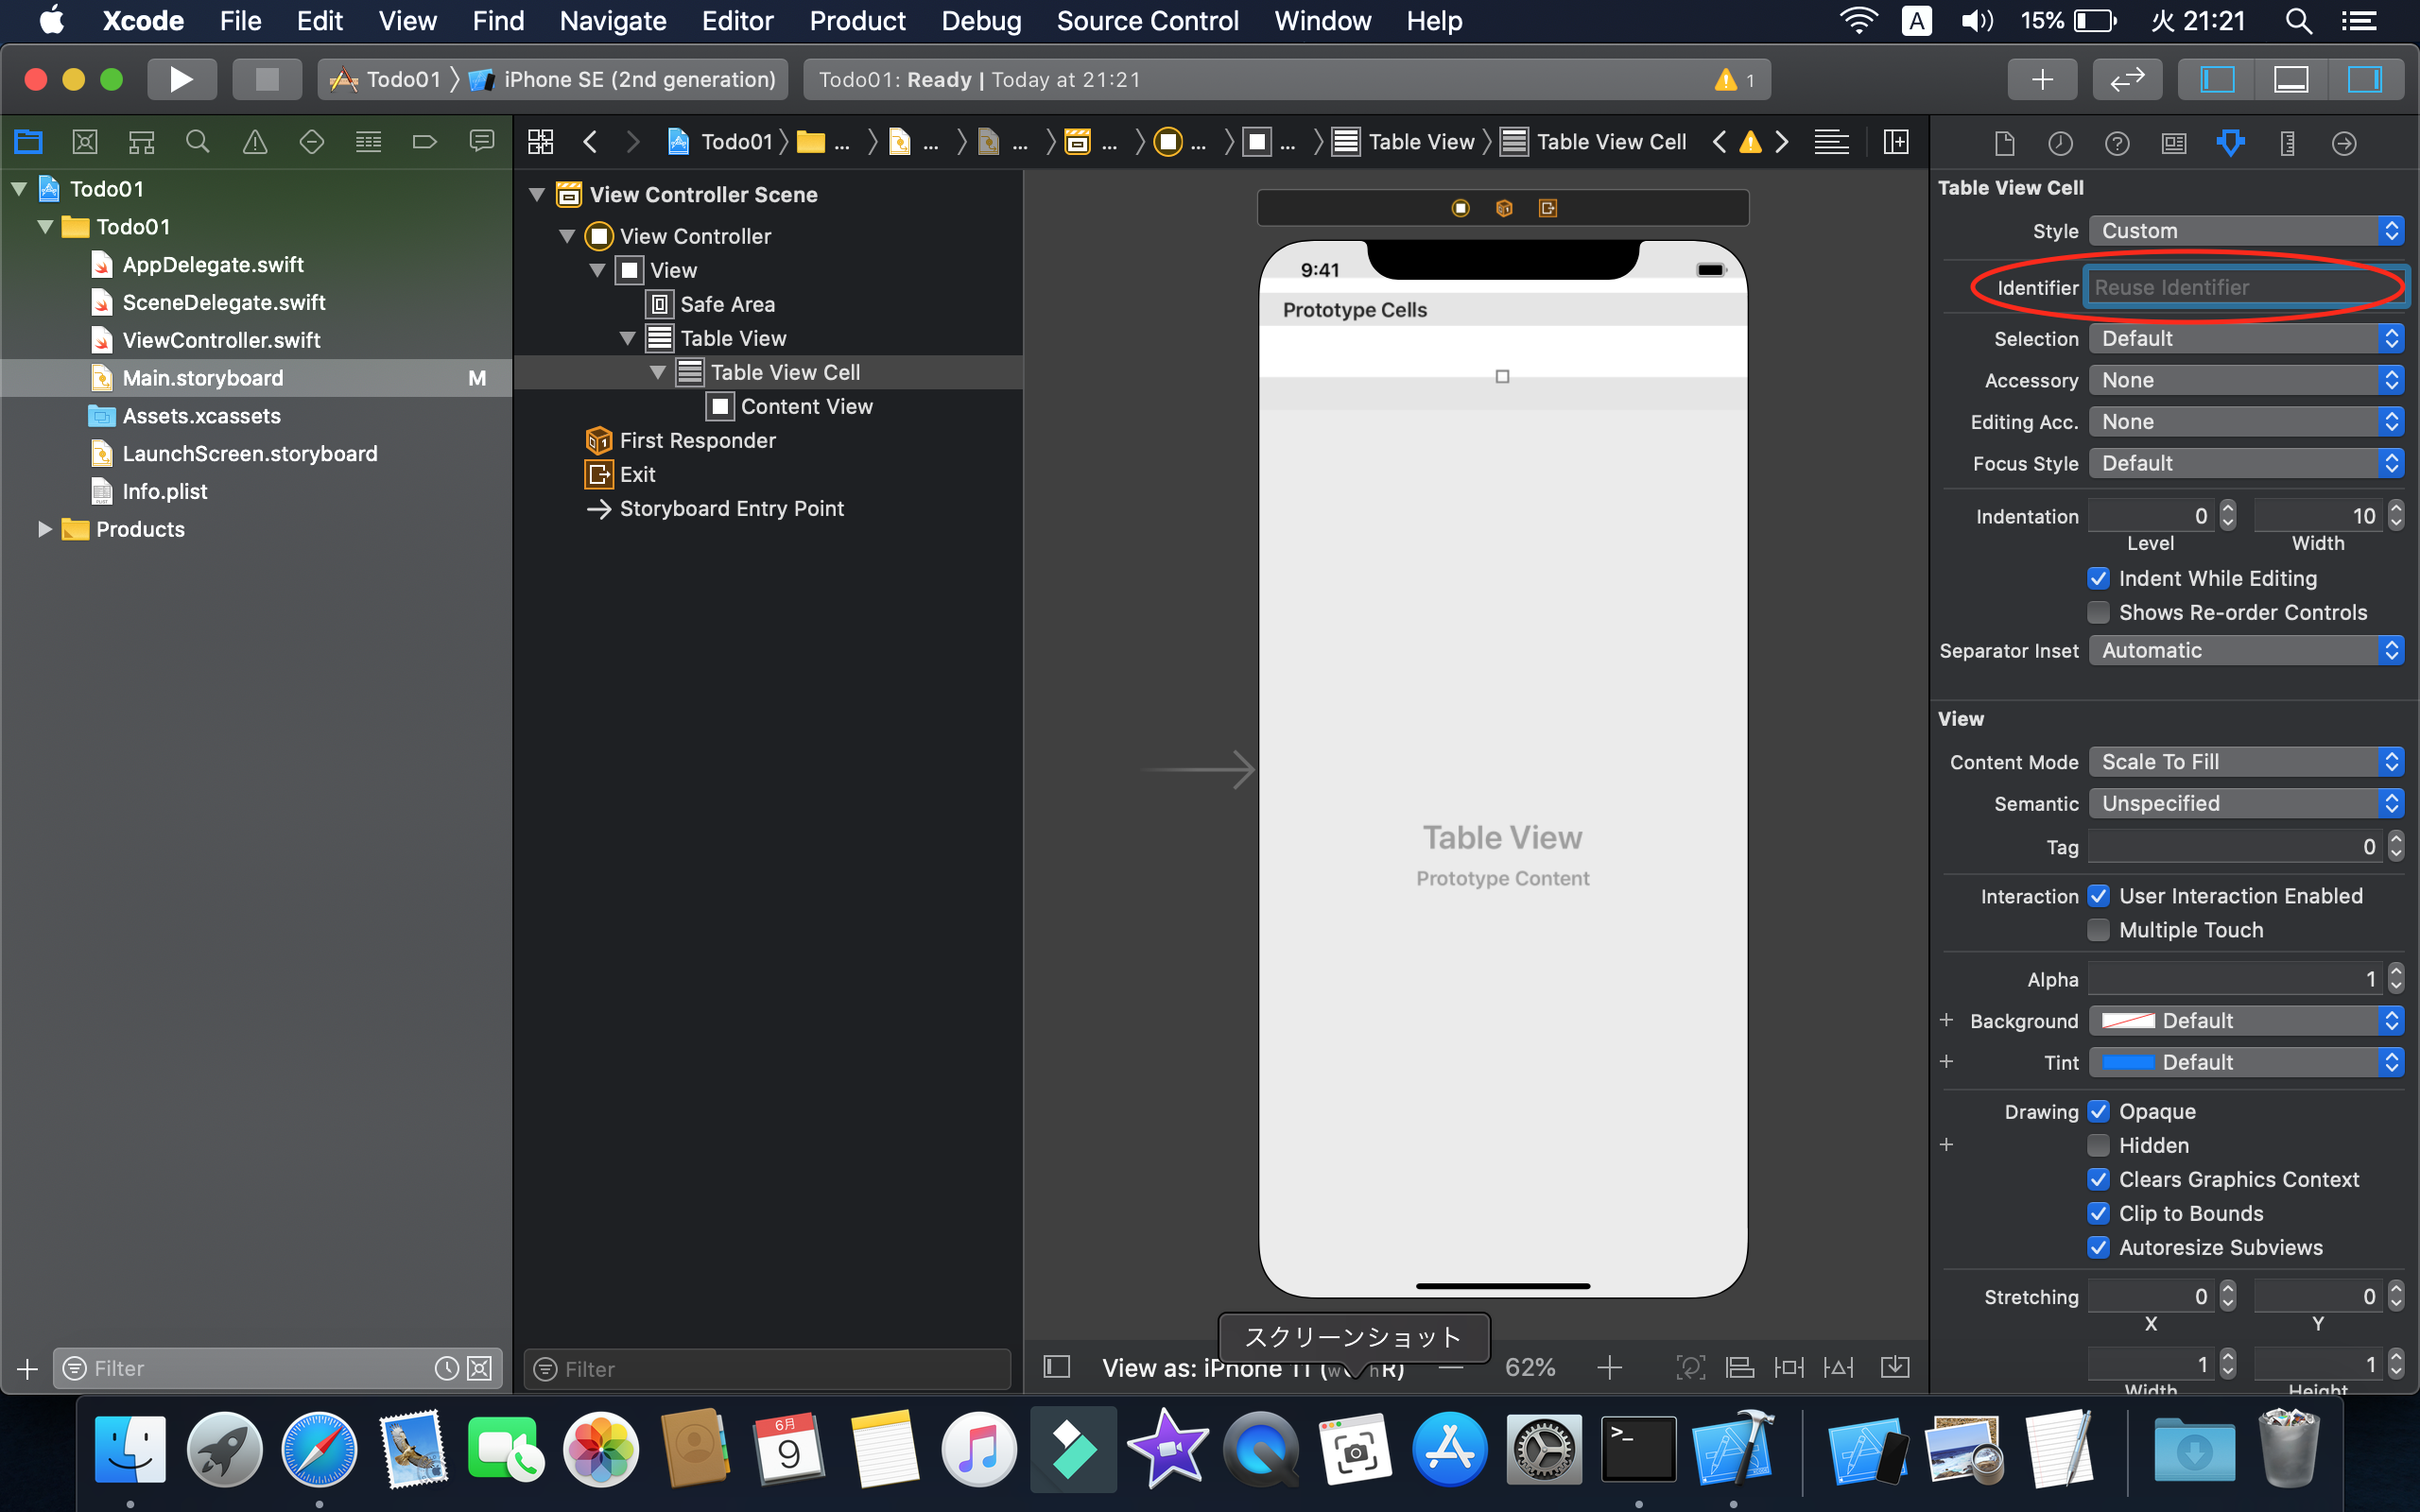Image resolution: width=2420 pixels, height=1512 pixels.
Task: Open the Connections inspector arrow icon
Action: (2344, 143)
